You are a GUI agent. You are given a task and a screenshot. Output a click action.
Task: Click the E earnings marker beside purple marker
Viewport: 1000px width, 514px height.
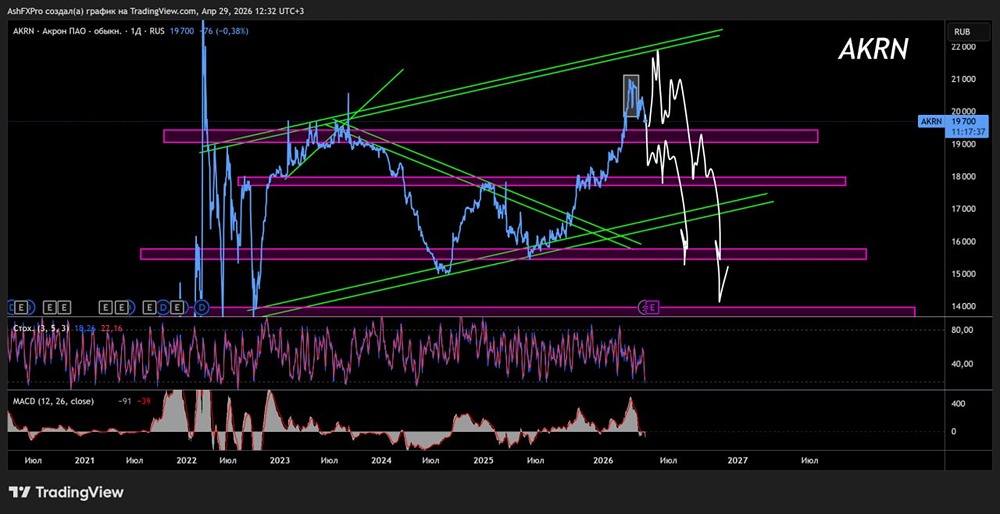[x=654, y=308]
